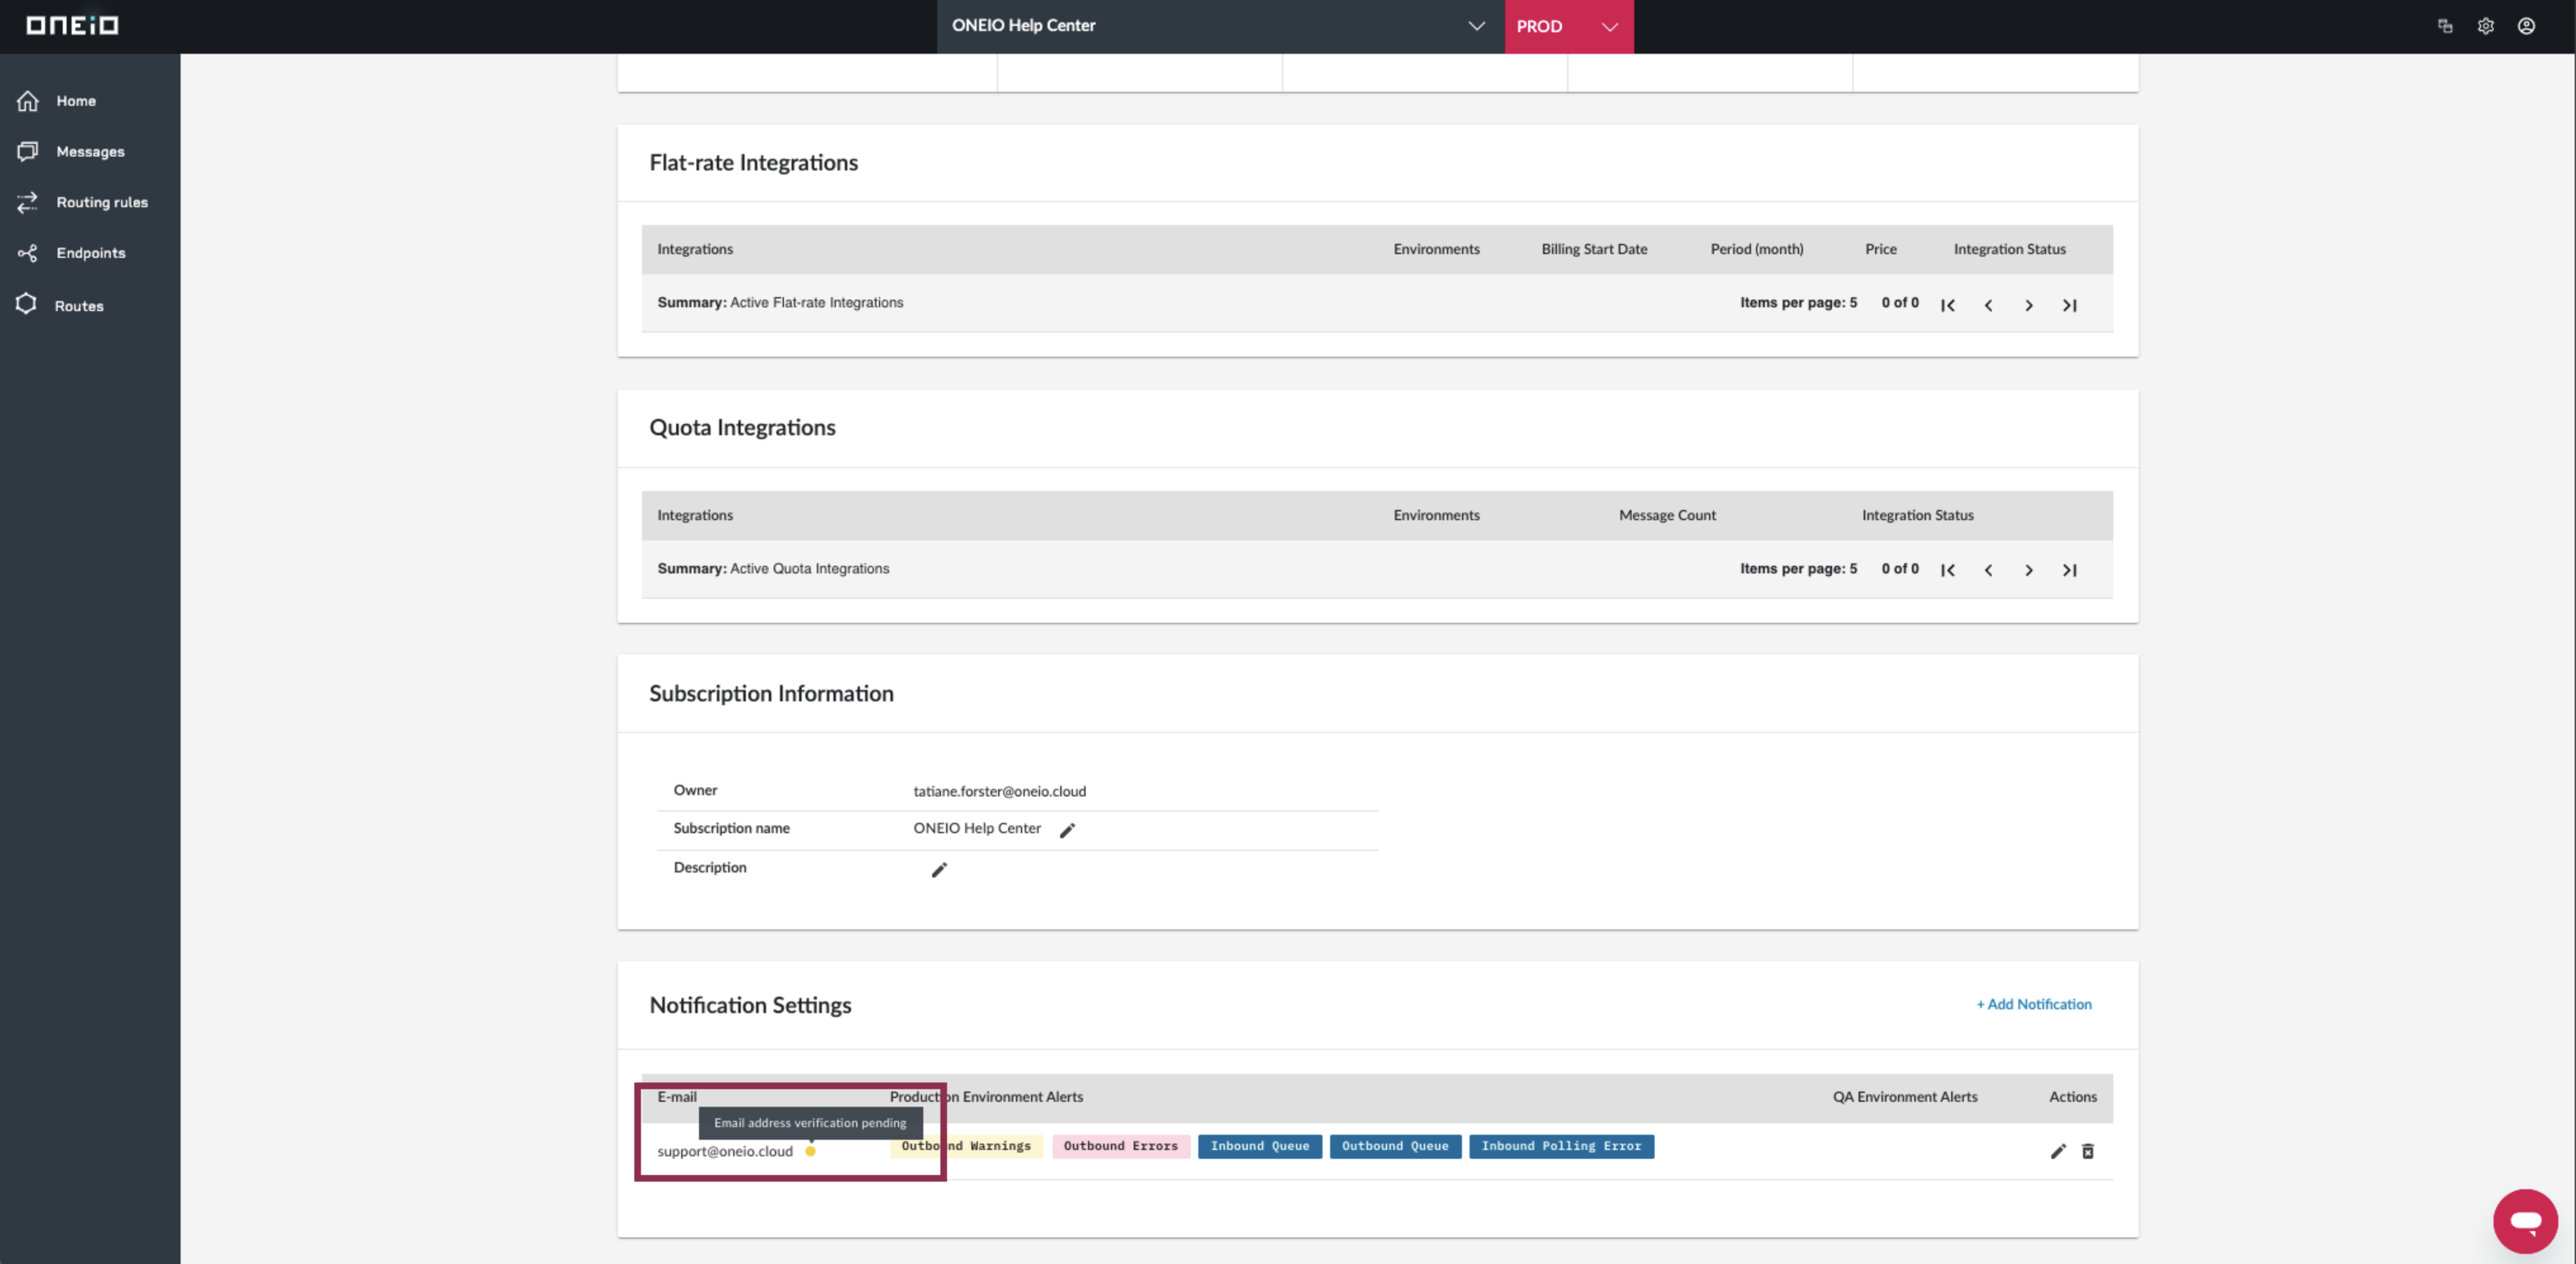
Task: Edit the Subscription name with pencil icon
Action: click(x=1067, y=830)
